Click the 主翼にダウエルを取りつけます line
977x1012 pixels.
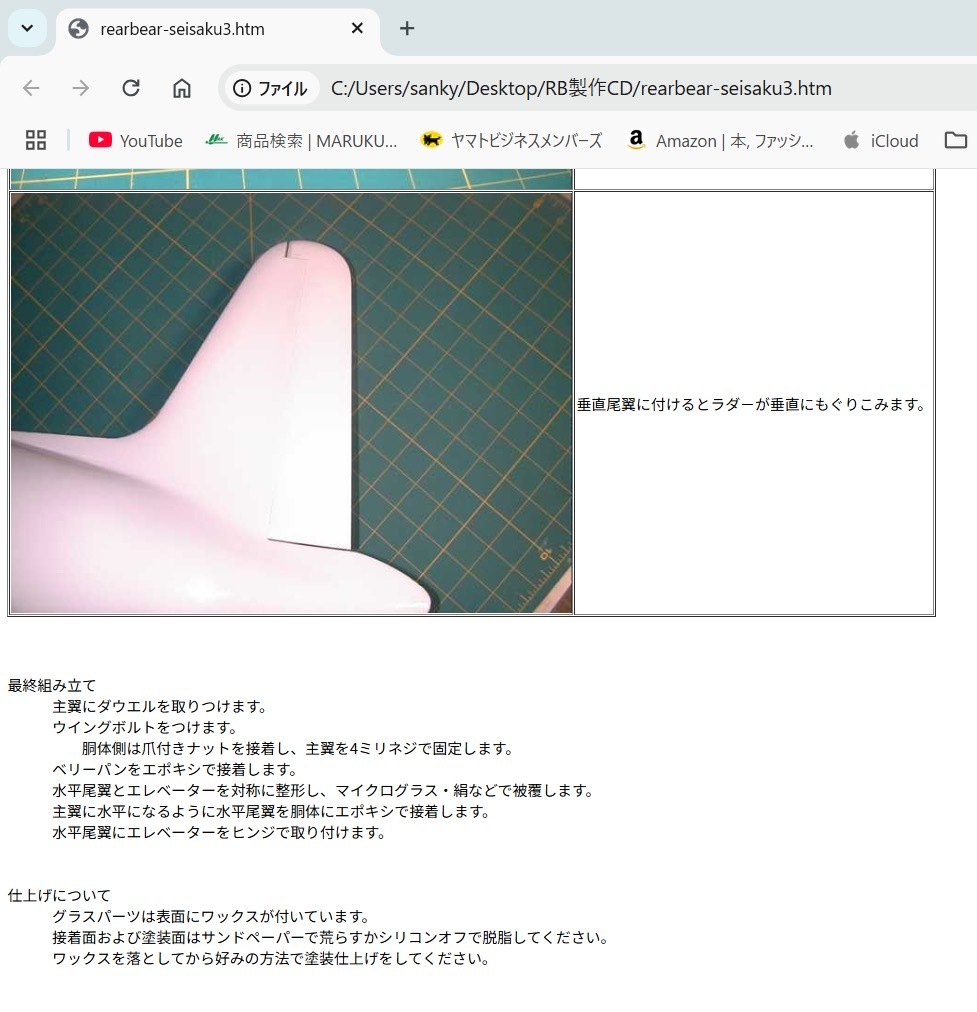click(x=159, y=707)
